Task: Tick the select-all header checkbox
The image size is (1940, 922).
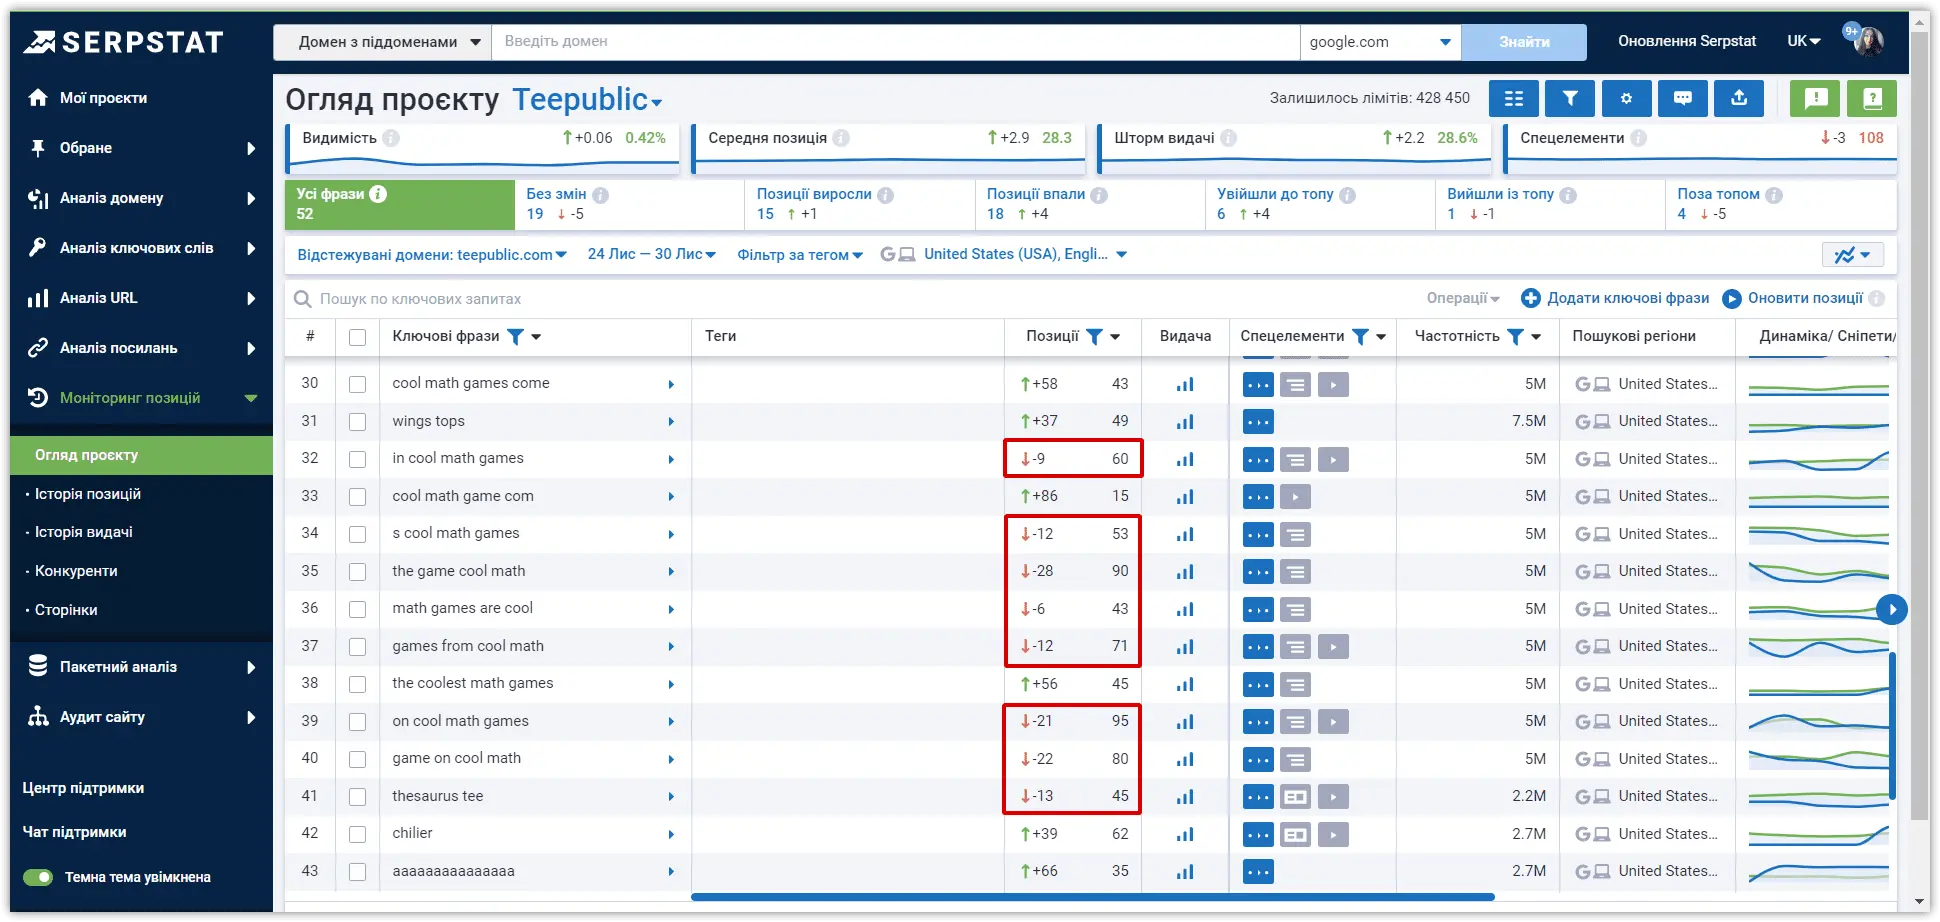Action: [x=357, y=337]
